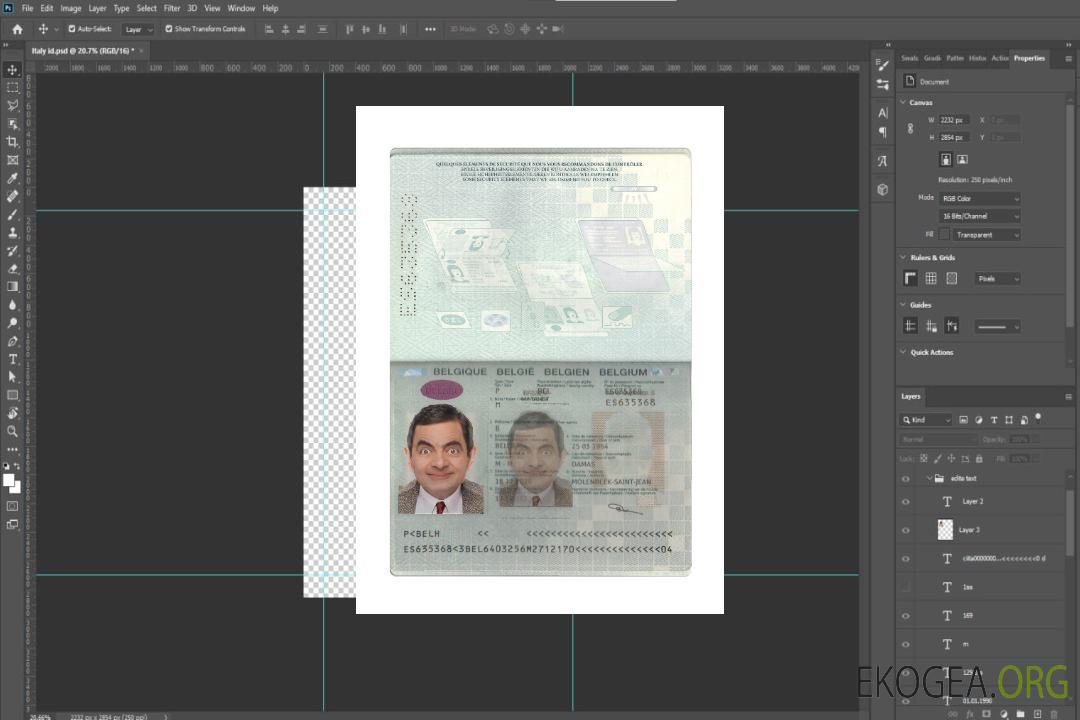The height and width of the screenshot is (720, 1080).
Task: Open the 3D panel cube icon
Action: tap(883, 189)
